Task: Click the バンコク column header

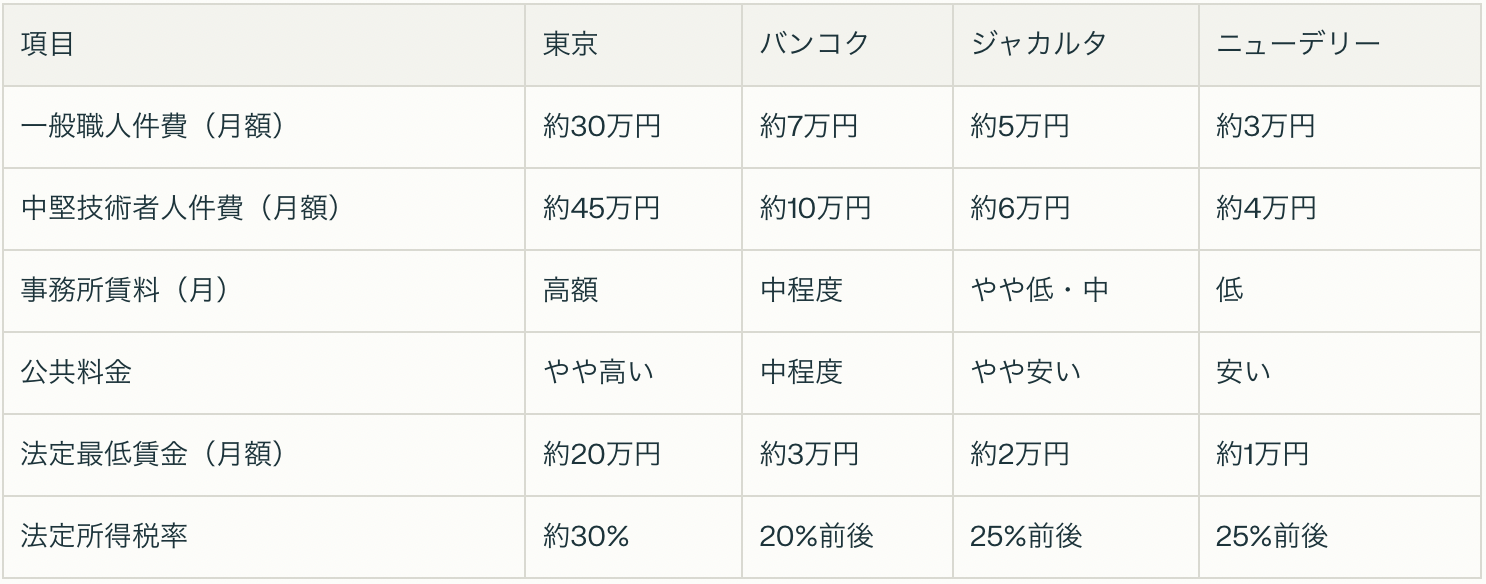Action: tap(815, 45)
